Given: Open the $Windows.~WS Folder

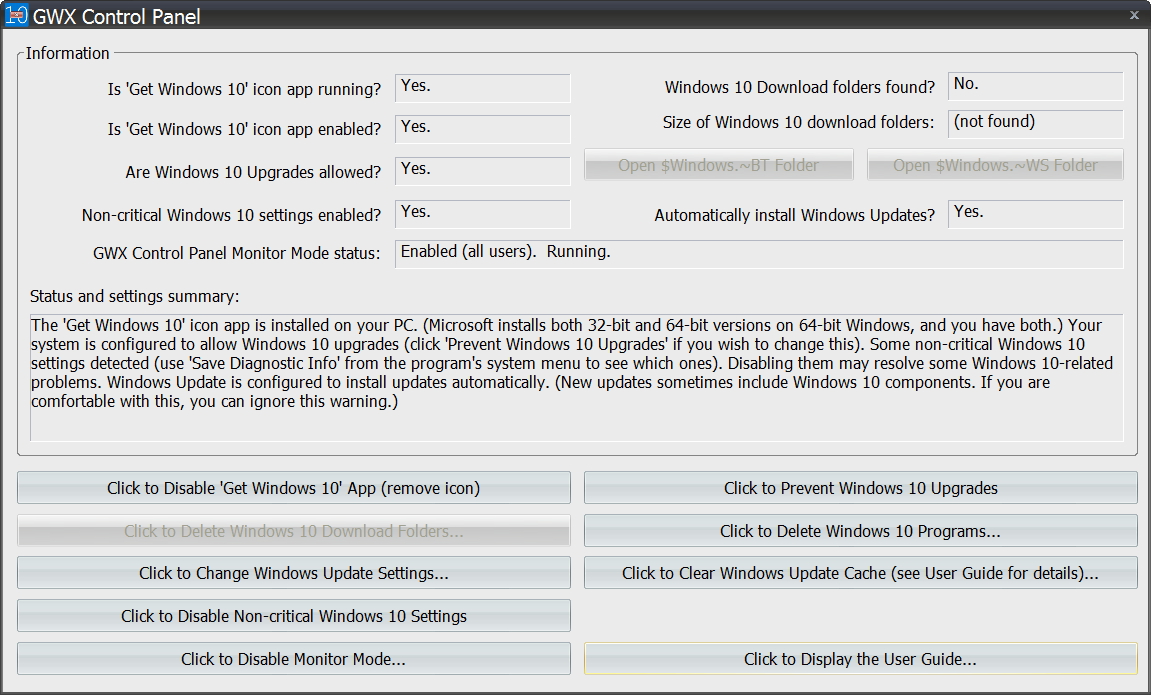Looking at the screenshot, I should [x=994, y=164].
